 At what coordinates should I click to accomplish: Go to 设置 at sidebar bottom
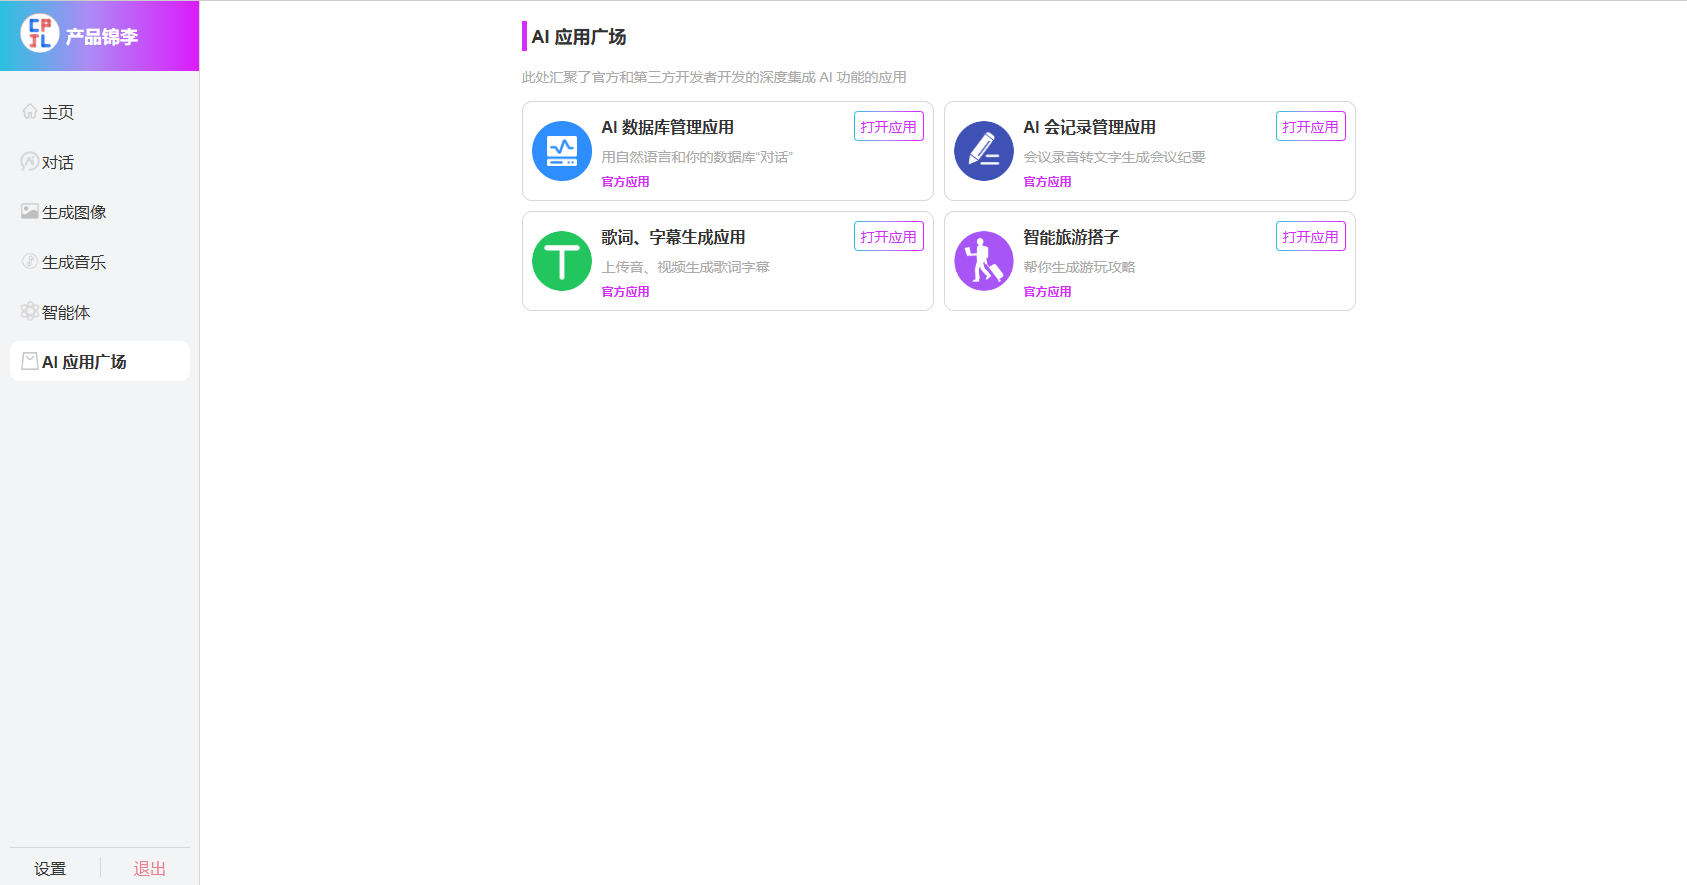50,868
